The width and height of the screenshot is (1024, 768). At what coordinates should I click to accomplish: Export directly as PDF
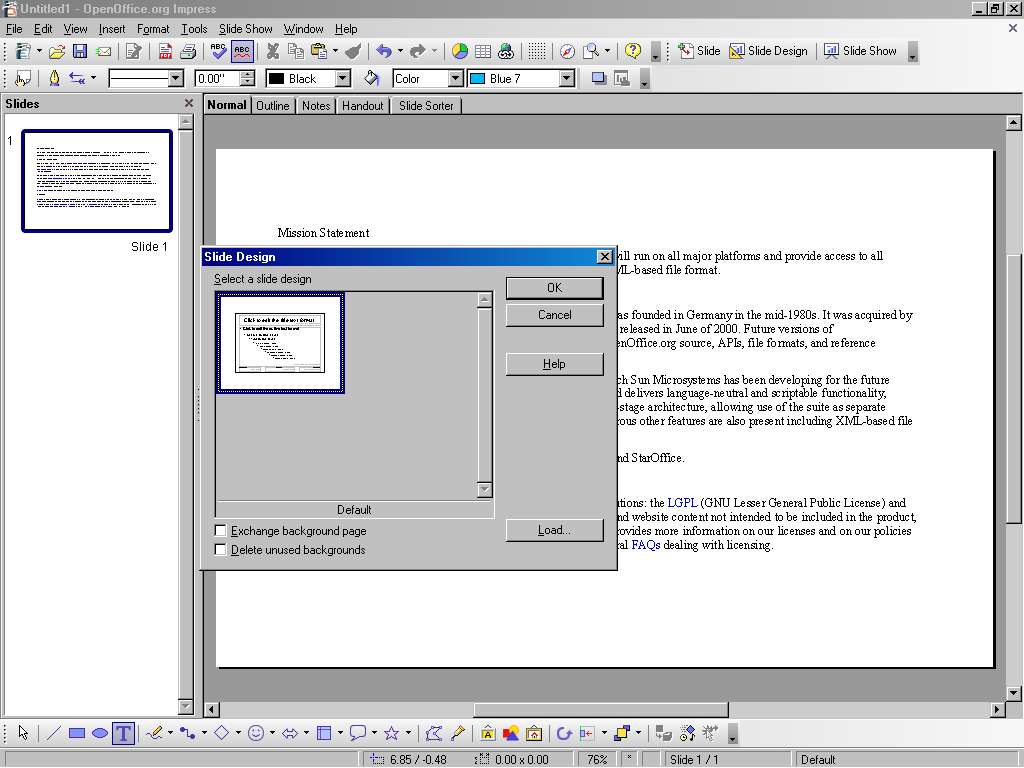click(165, 51)
